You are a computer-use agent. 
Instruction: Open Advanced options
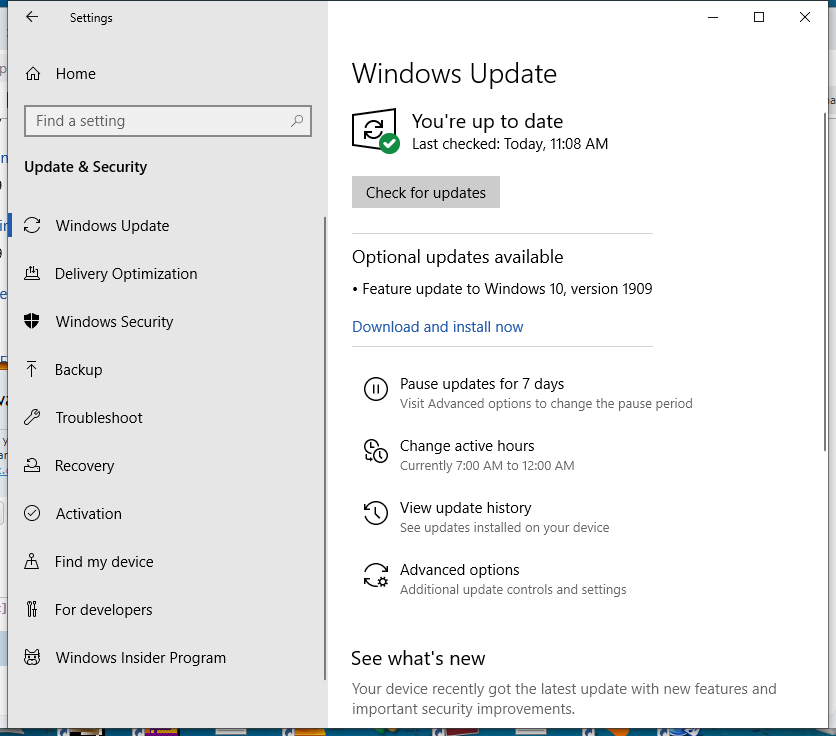coord(460,570)
